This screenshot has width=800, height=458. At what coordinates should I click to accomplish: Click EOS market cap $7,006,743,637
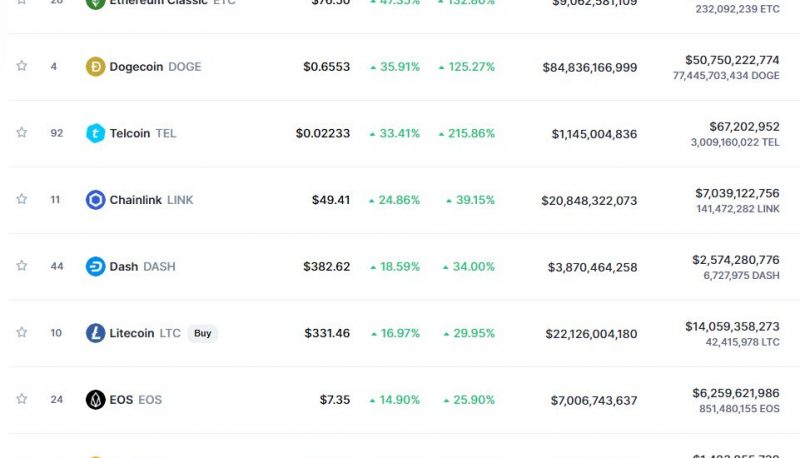click(594, 400)
